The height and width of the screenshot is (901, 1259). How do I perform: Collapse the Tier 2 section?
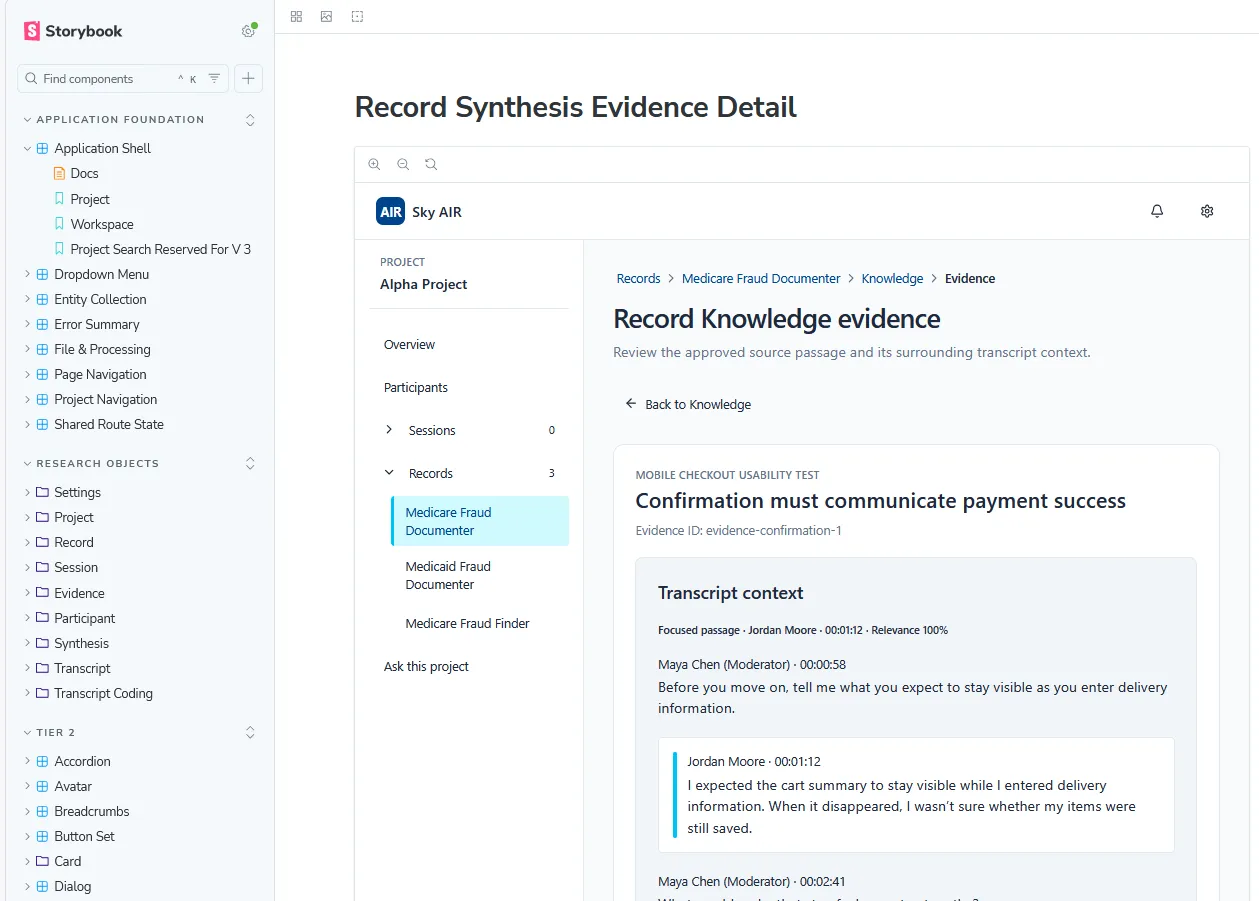pos(50,732)
